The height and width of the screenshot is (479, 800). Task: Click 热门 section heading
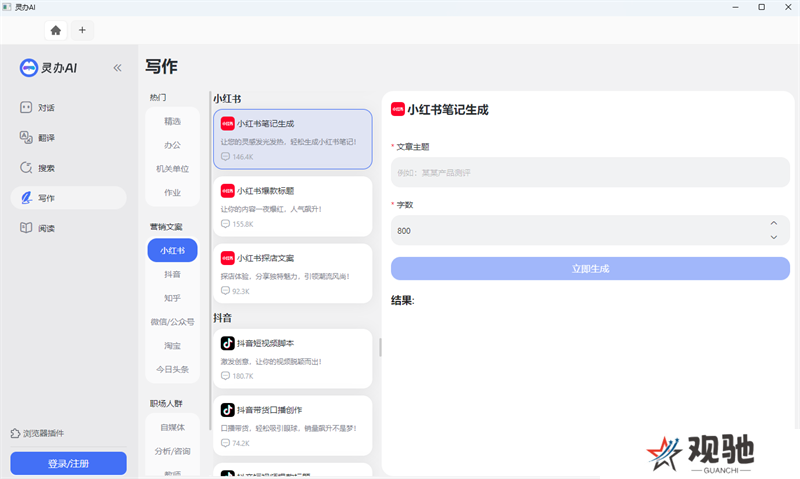(158, 97)
